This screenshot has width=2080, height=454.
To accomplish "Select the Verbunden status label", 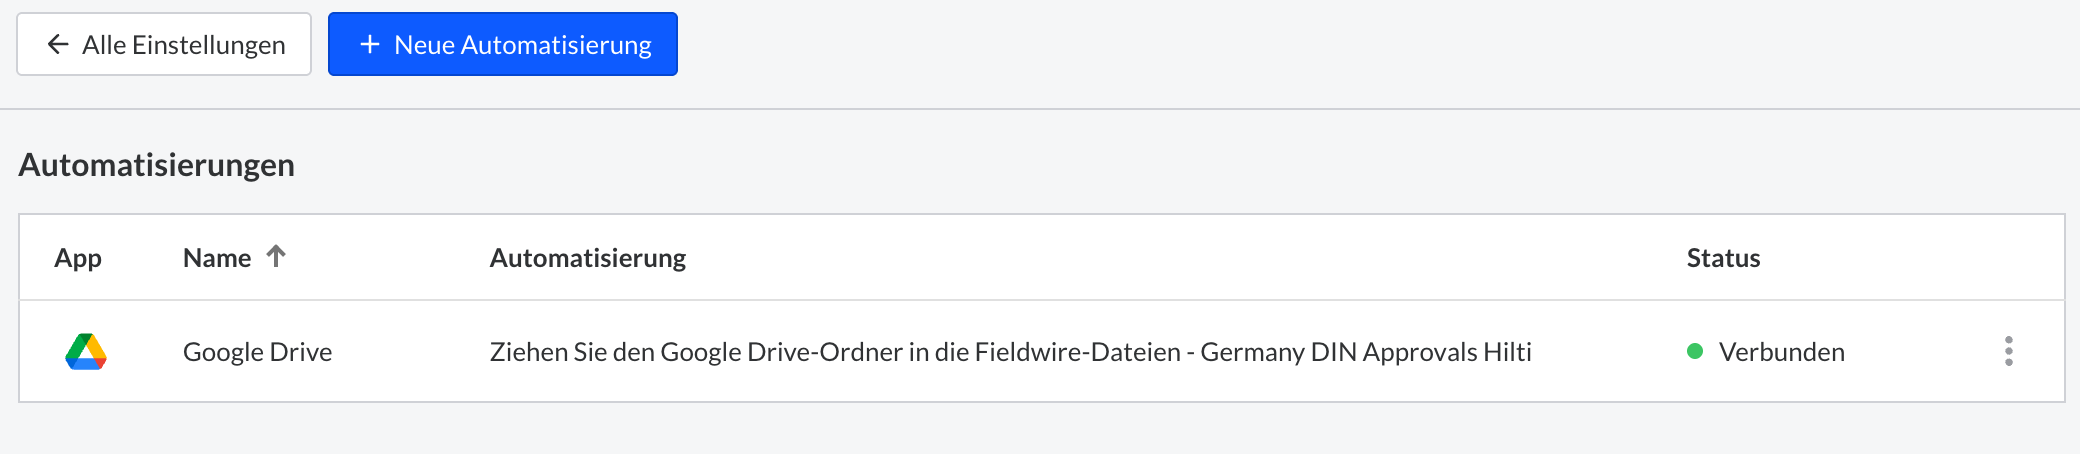I will click(x=1782, y=352).
